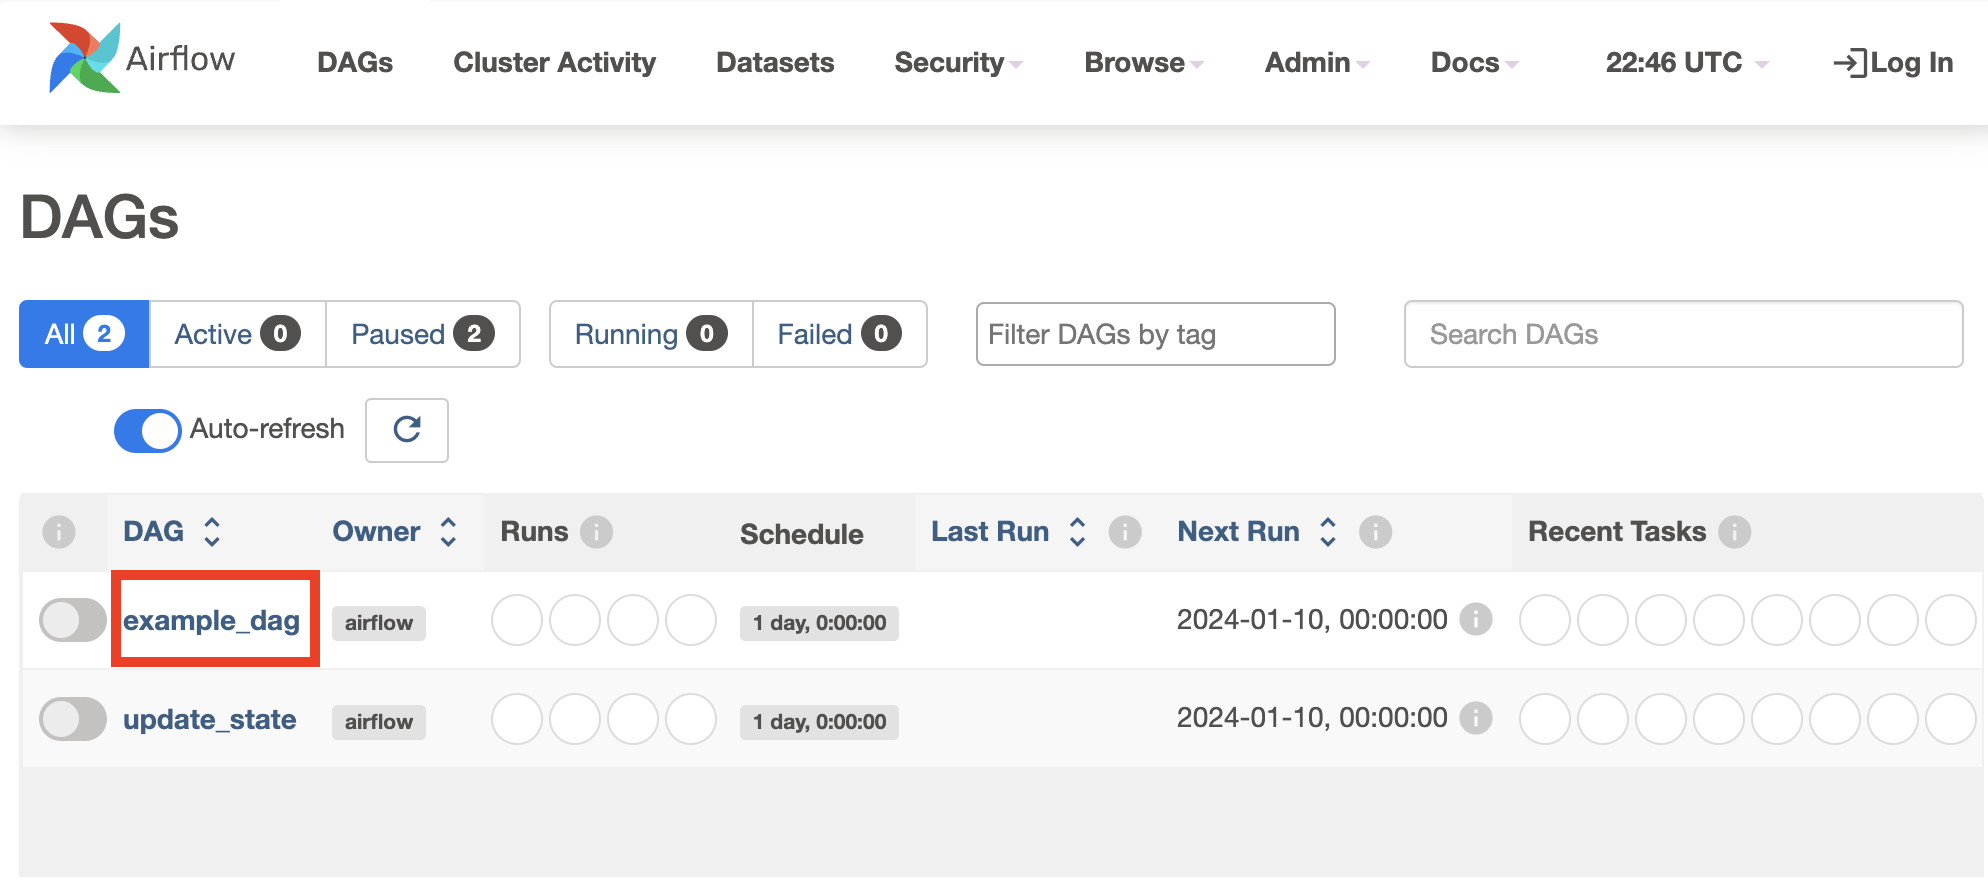Unpause the update_state toggle
1988x884 pixels.
click(72, 719)
